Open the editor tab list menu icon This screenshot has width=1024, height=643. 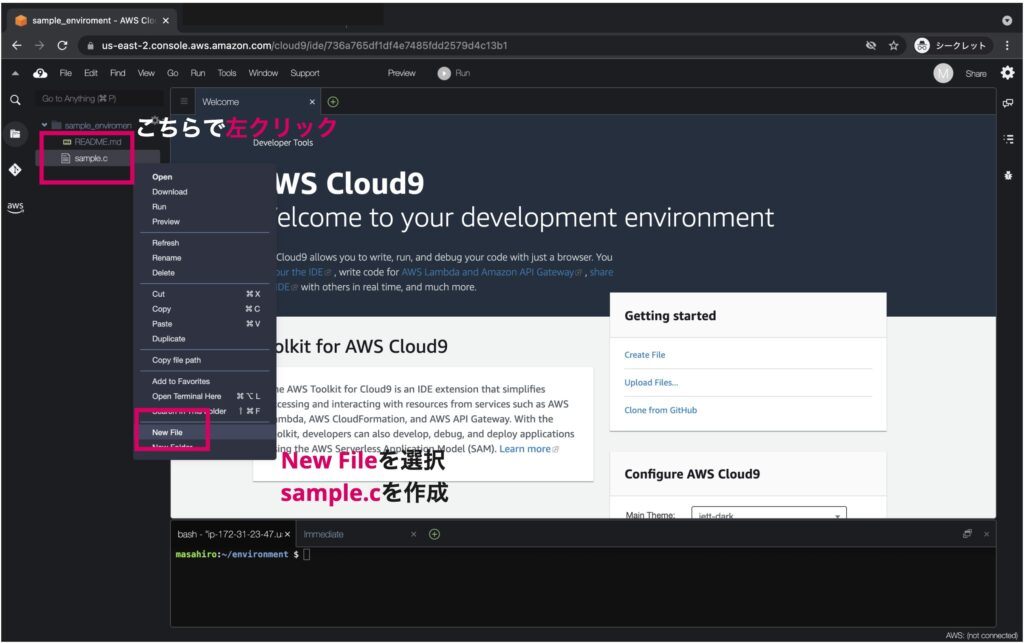(184, 101)
